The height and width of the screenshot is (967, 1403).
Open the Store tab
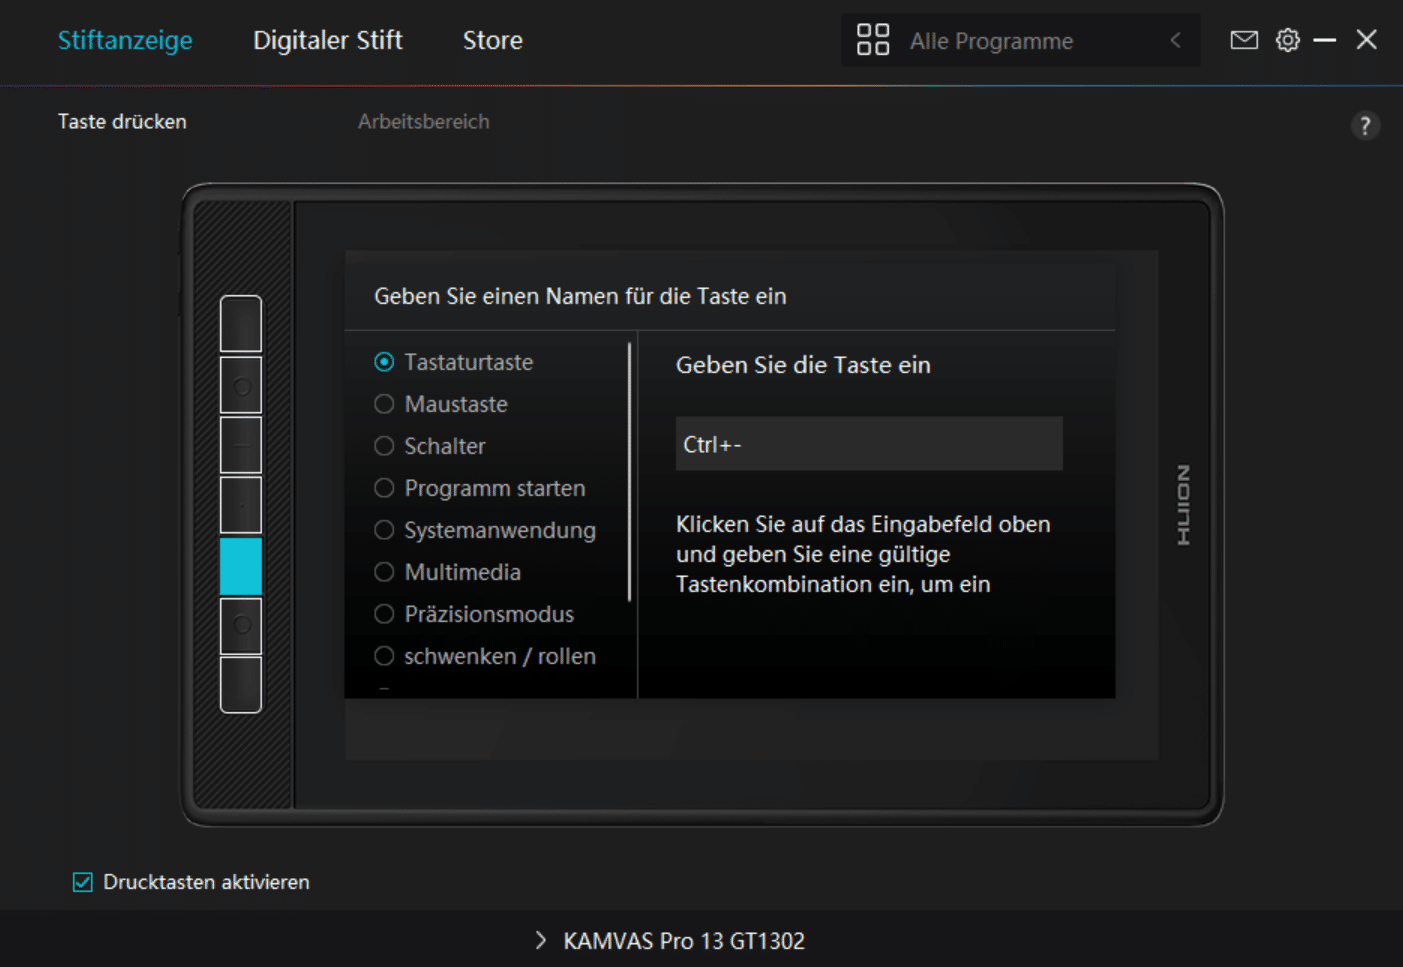pos(492,40)
